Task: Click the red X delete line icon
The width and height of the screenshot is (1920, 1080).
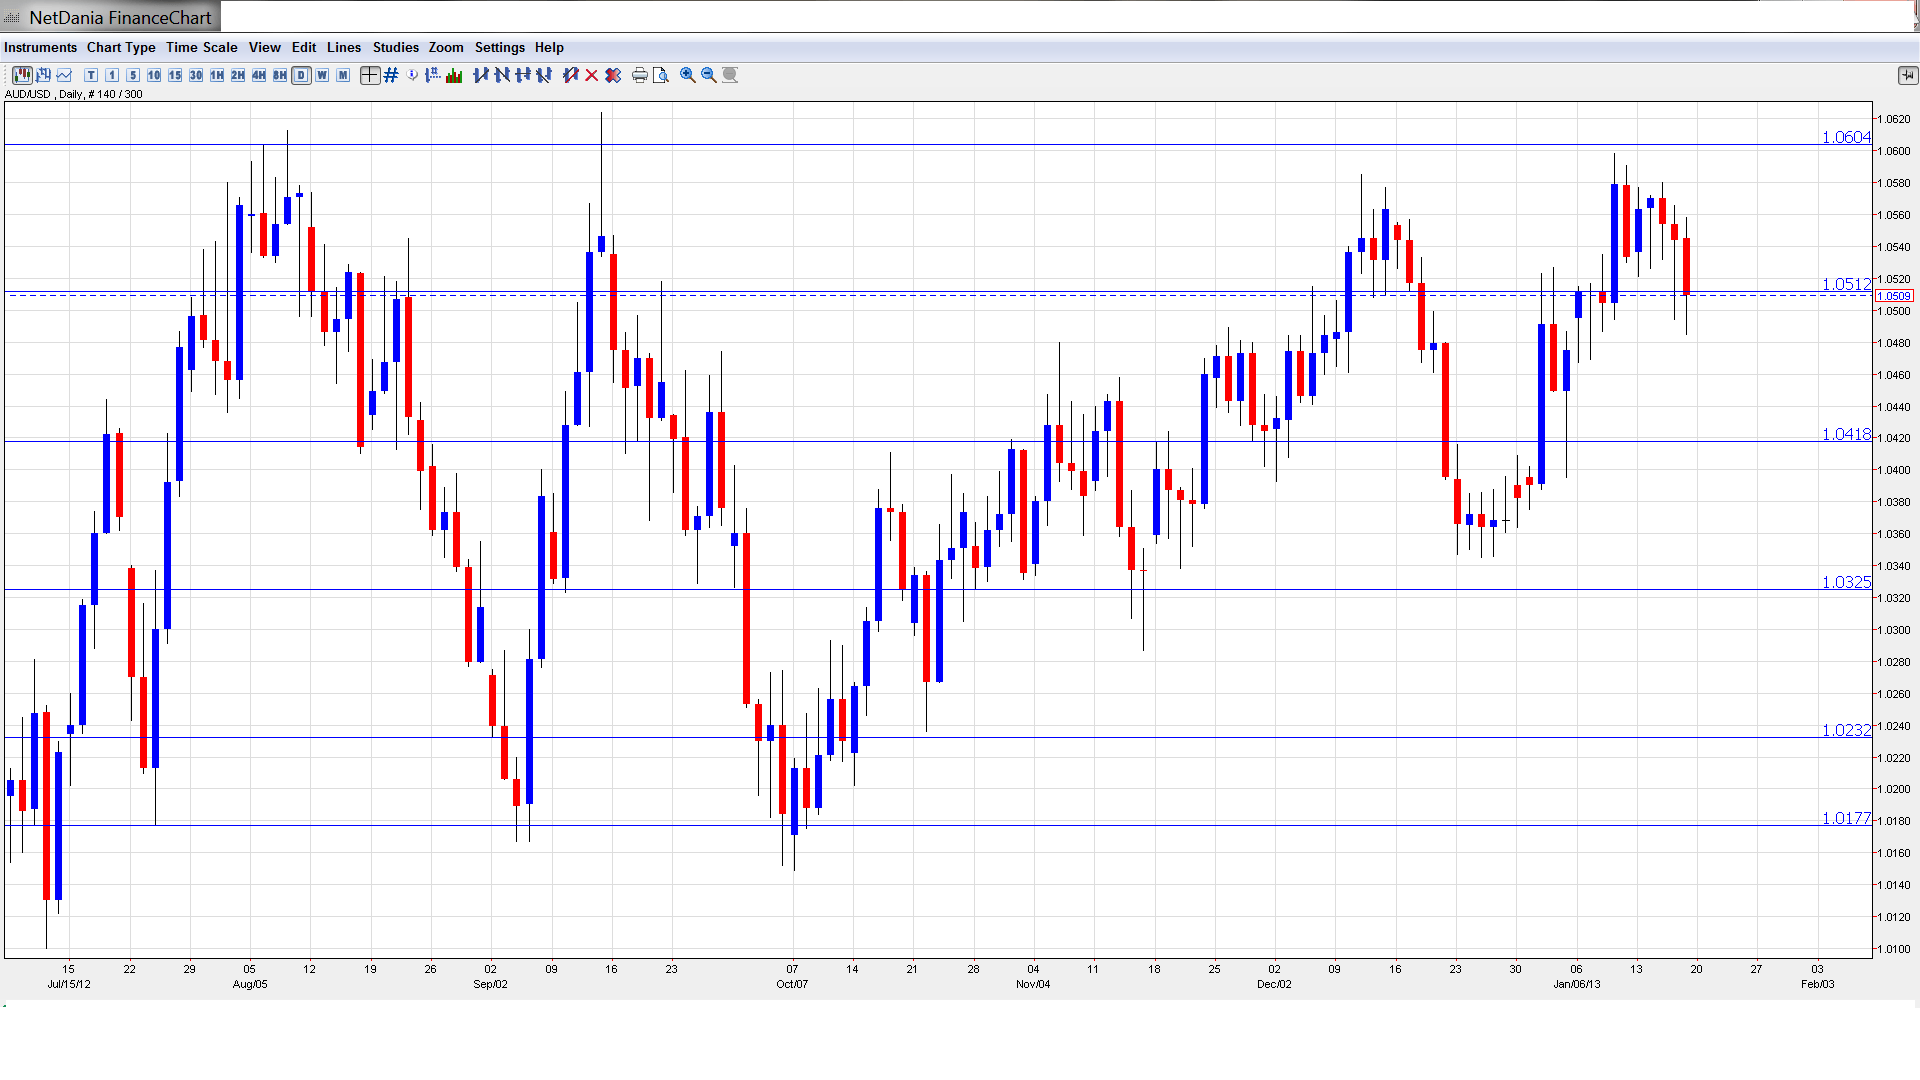Action: pos(592,75)
